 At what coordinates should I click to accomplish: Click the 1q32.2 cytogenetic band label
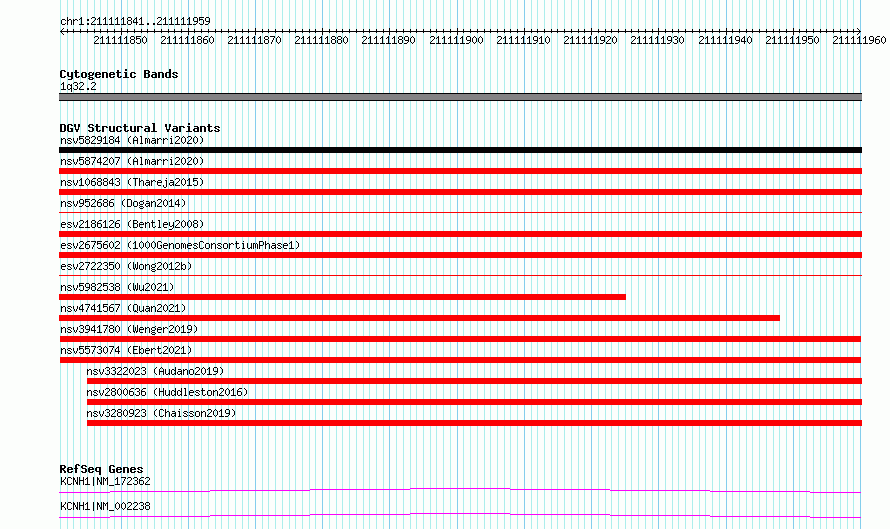click(x=78, y=86)
